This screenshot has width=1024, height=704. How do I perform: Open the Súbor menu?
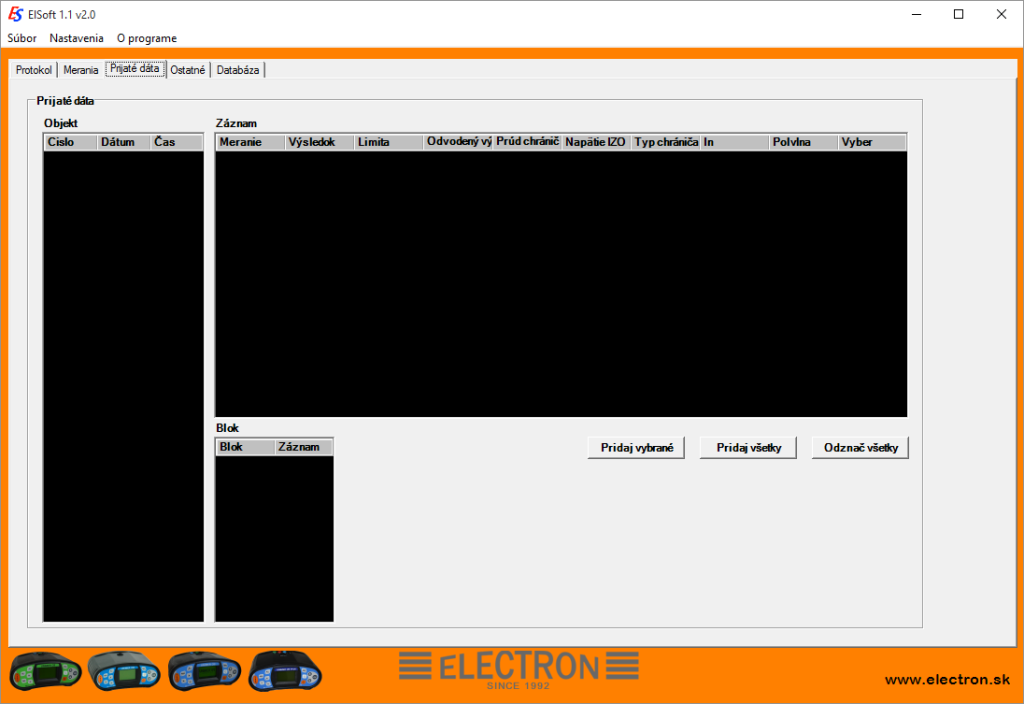(x=21, y=38)
